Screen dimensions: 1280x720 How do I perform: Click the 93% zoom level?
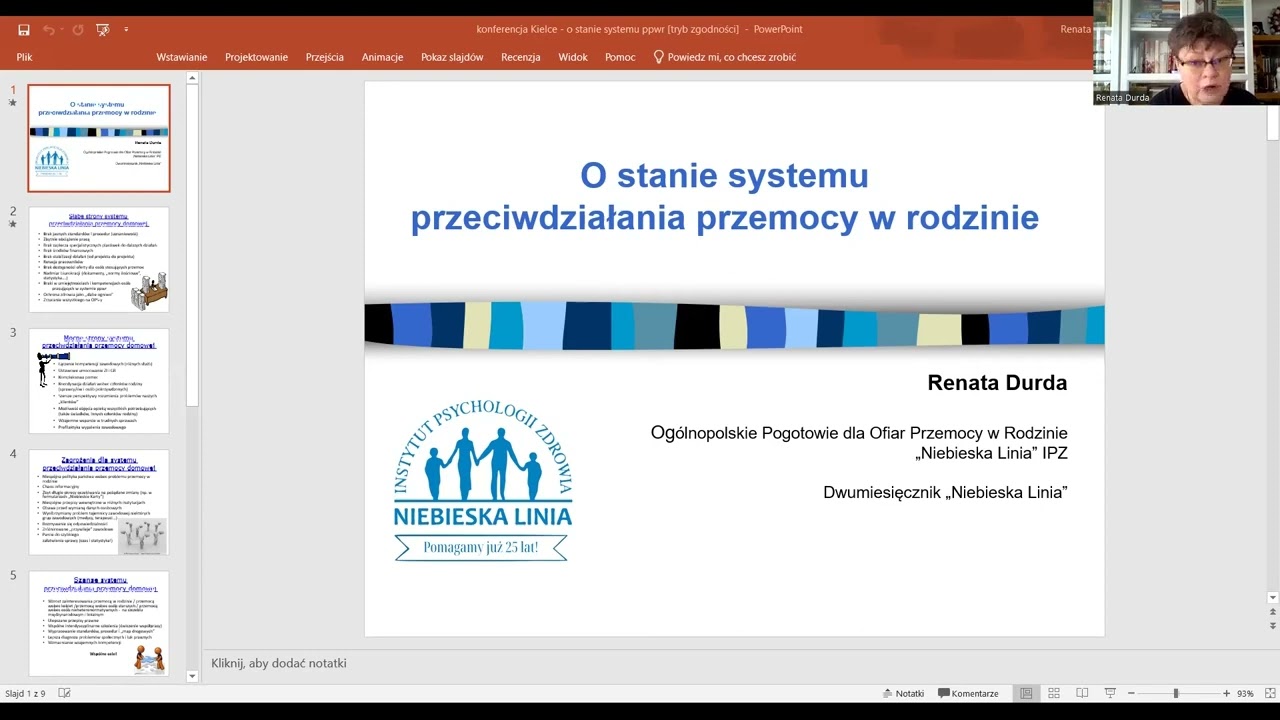click(1245, 693)
